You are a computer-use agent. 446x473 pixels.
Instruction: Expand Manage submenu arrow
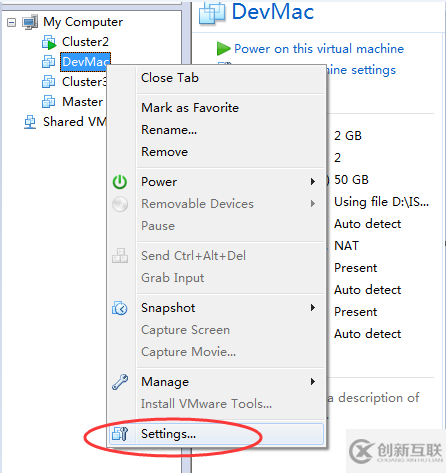(313, 382)
